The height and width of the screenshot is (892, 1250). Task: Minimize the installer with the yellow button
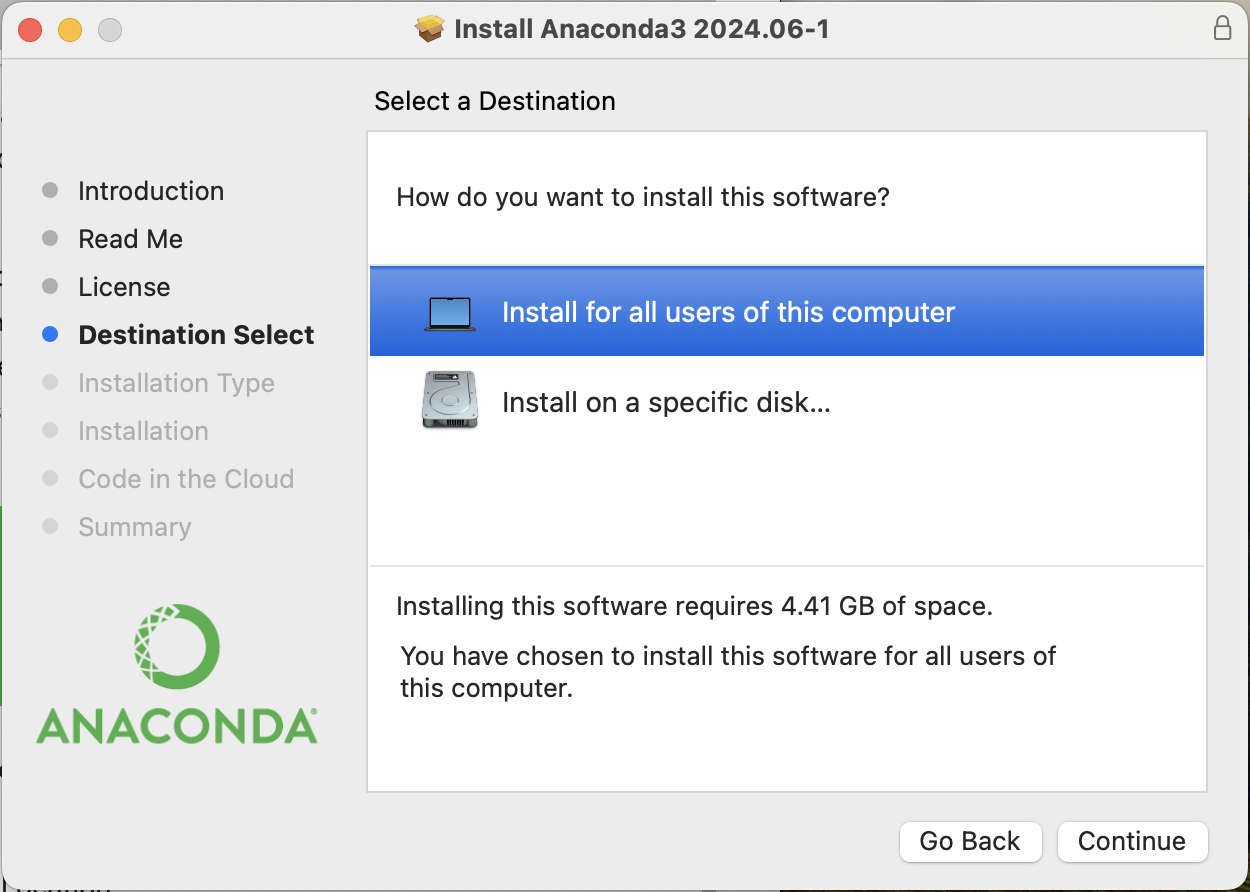click(x=70, y=30)
